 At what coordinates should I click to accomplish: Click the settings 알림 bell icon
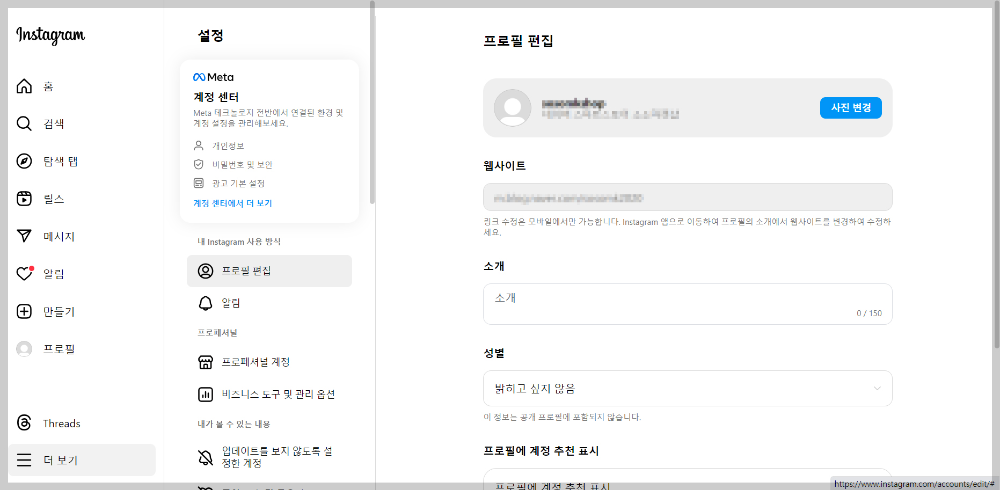point(205,302)
